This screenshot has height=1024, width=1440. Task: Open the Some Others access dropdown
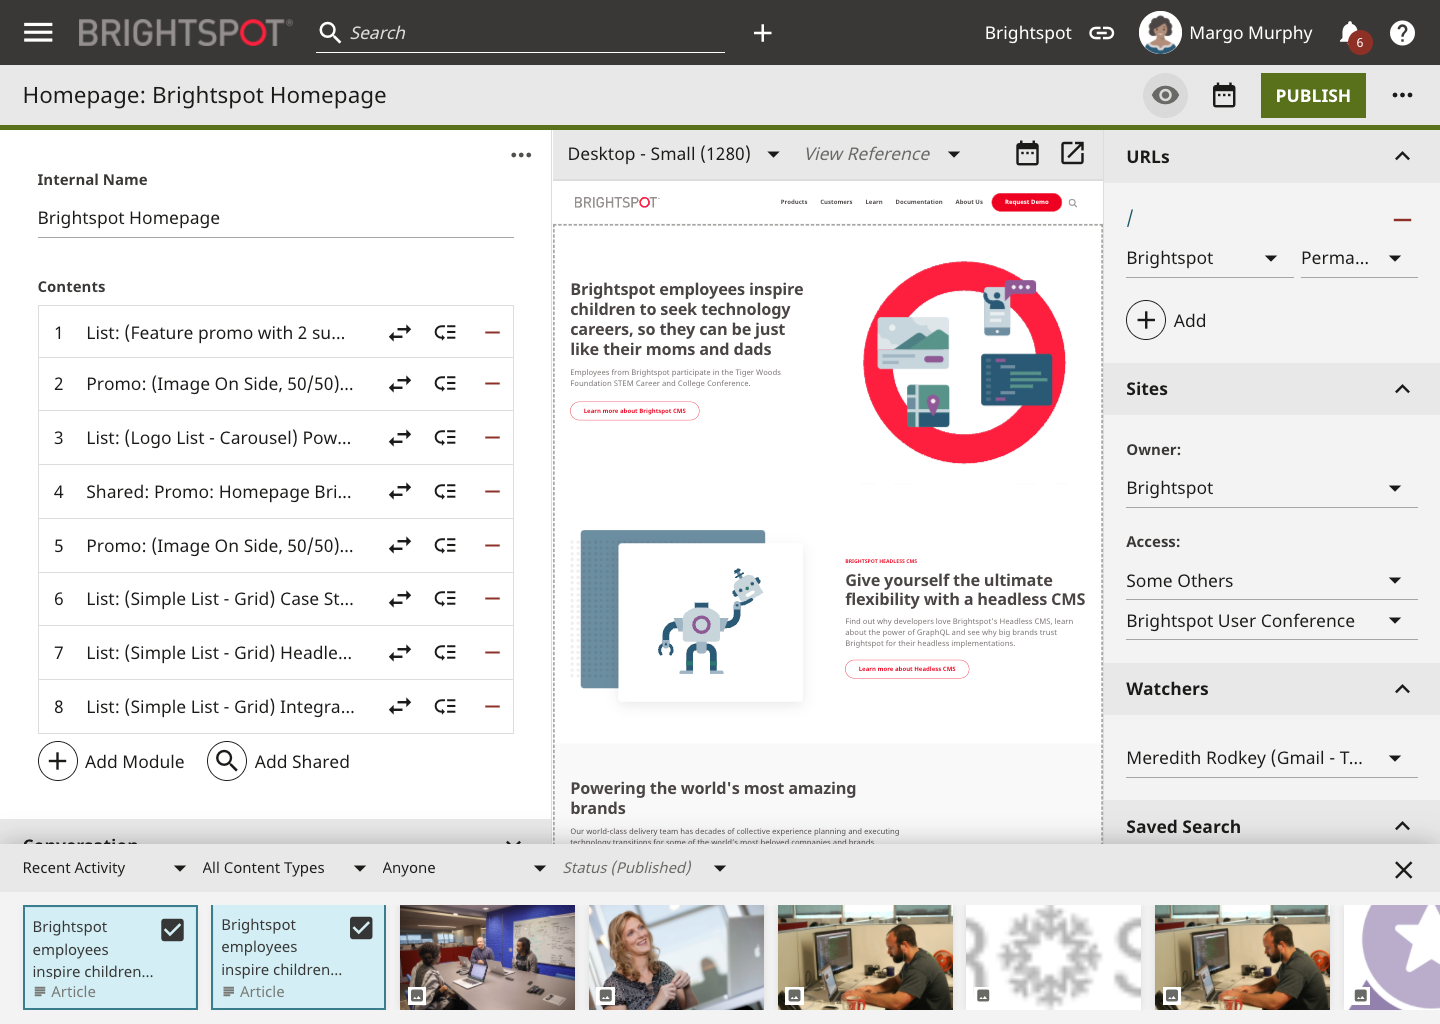tap(1272, 581)
